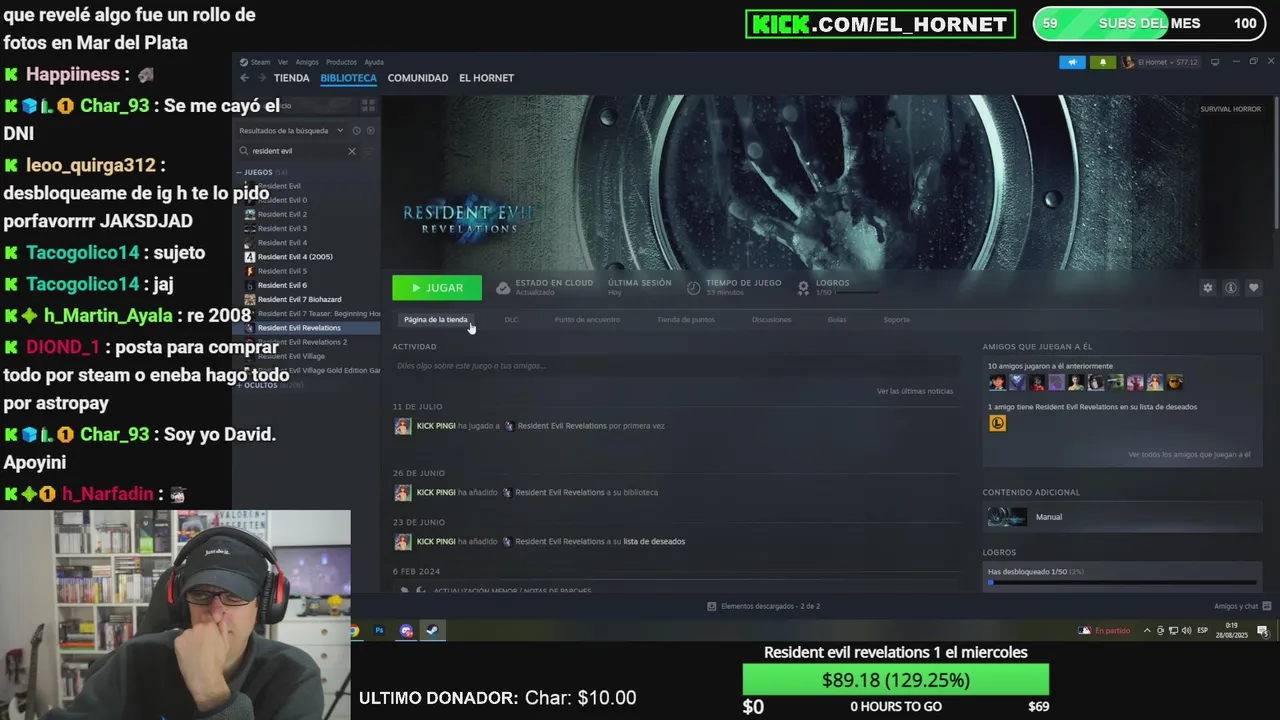Open the Ver menu
Viewport: 1280px width, 720px height.
click(x=283, y=62)
